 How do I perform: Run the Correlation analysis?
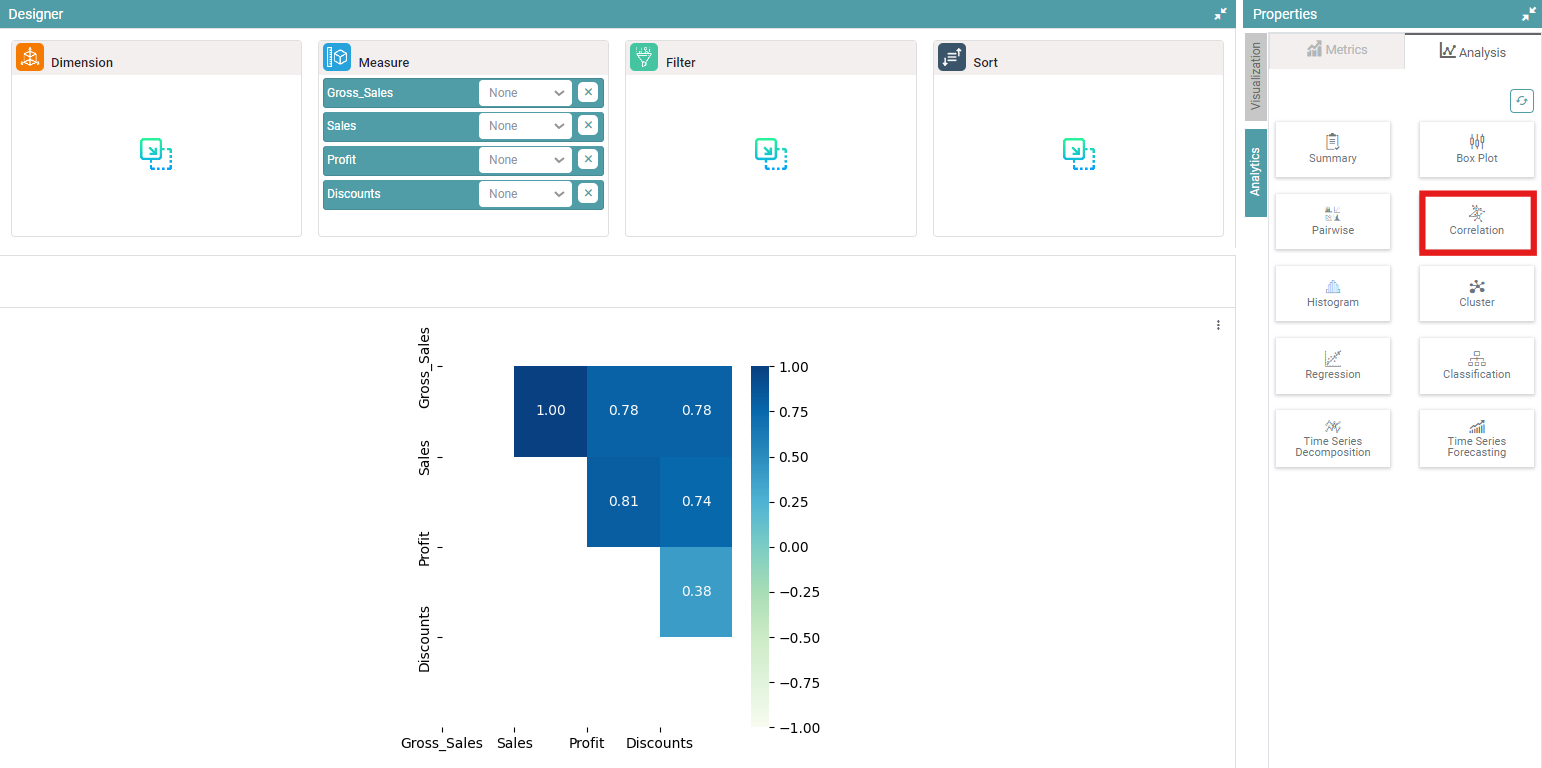point(1476,222)
